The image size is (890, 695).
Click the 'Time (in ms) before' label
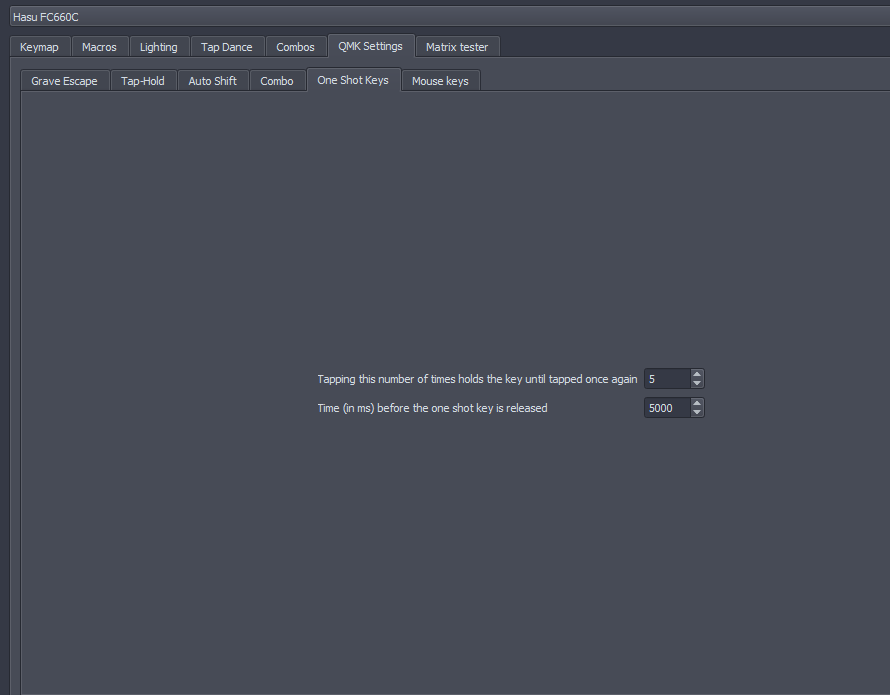(x=433, y=408)
